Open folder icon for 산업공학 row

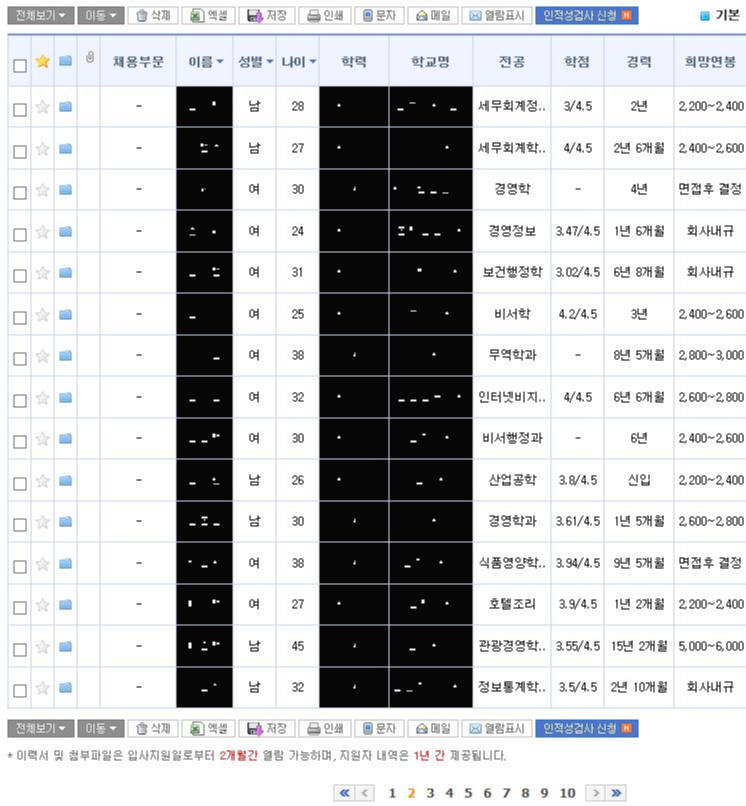pyautogui.click(x=65, y=480)
